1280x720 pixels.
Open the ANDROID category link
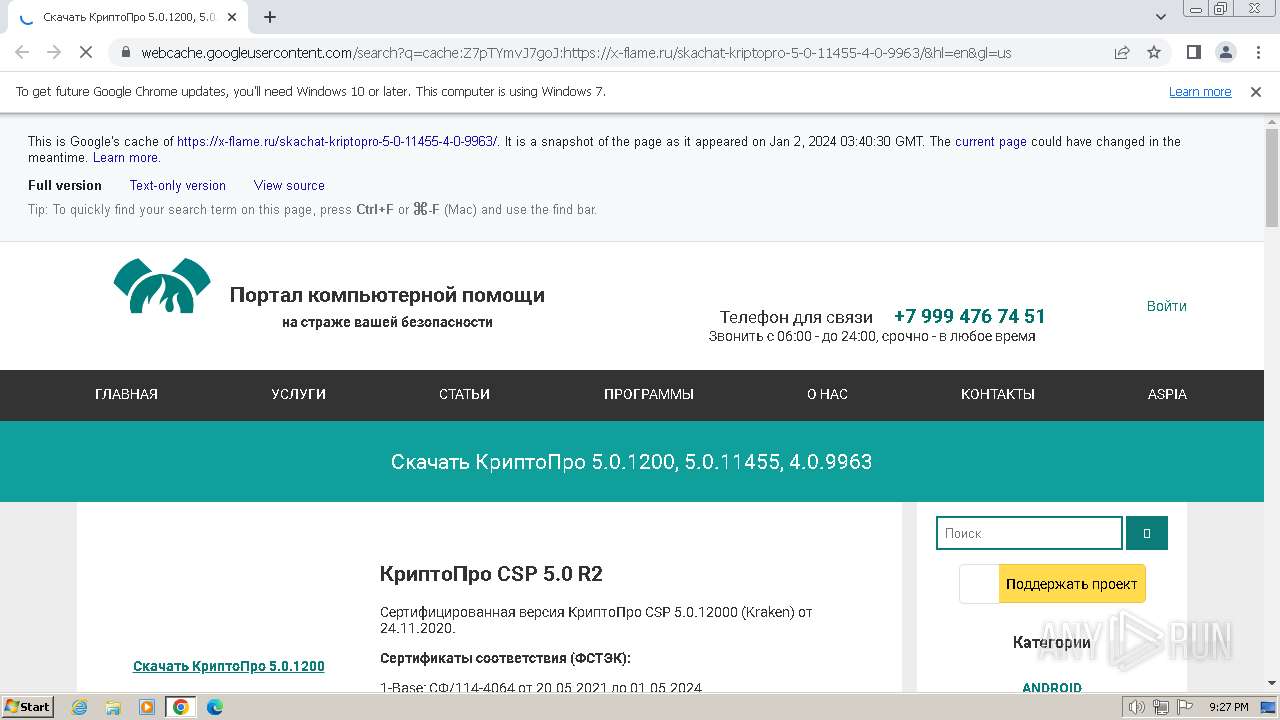pos(1052,687)
